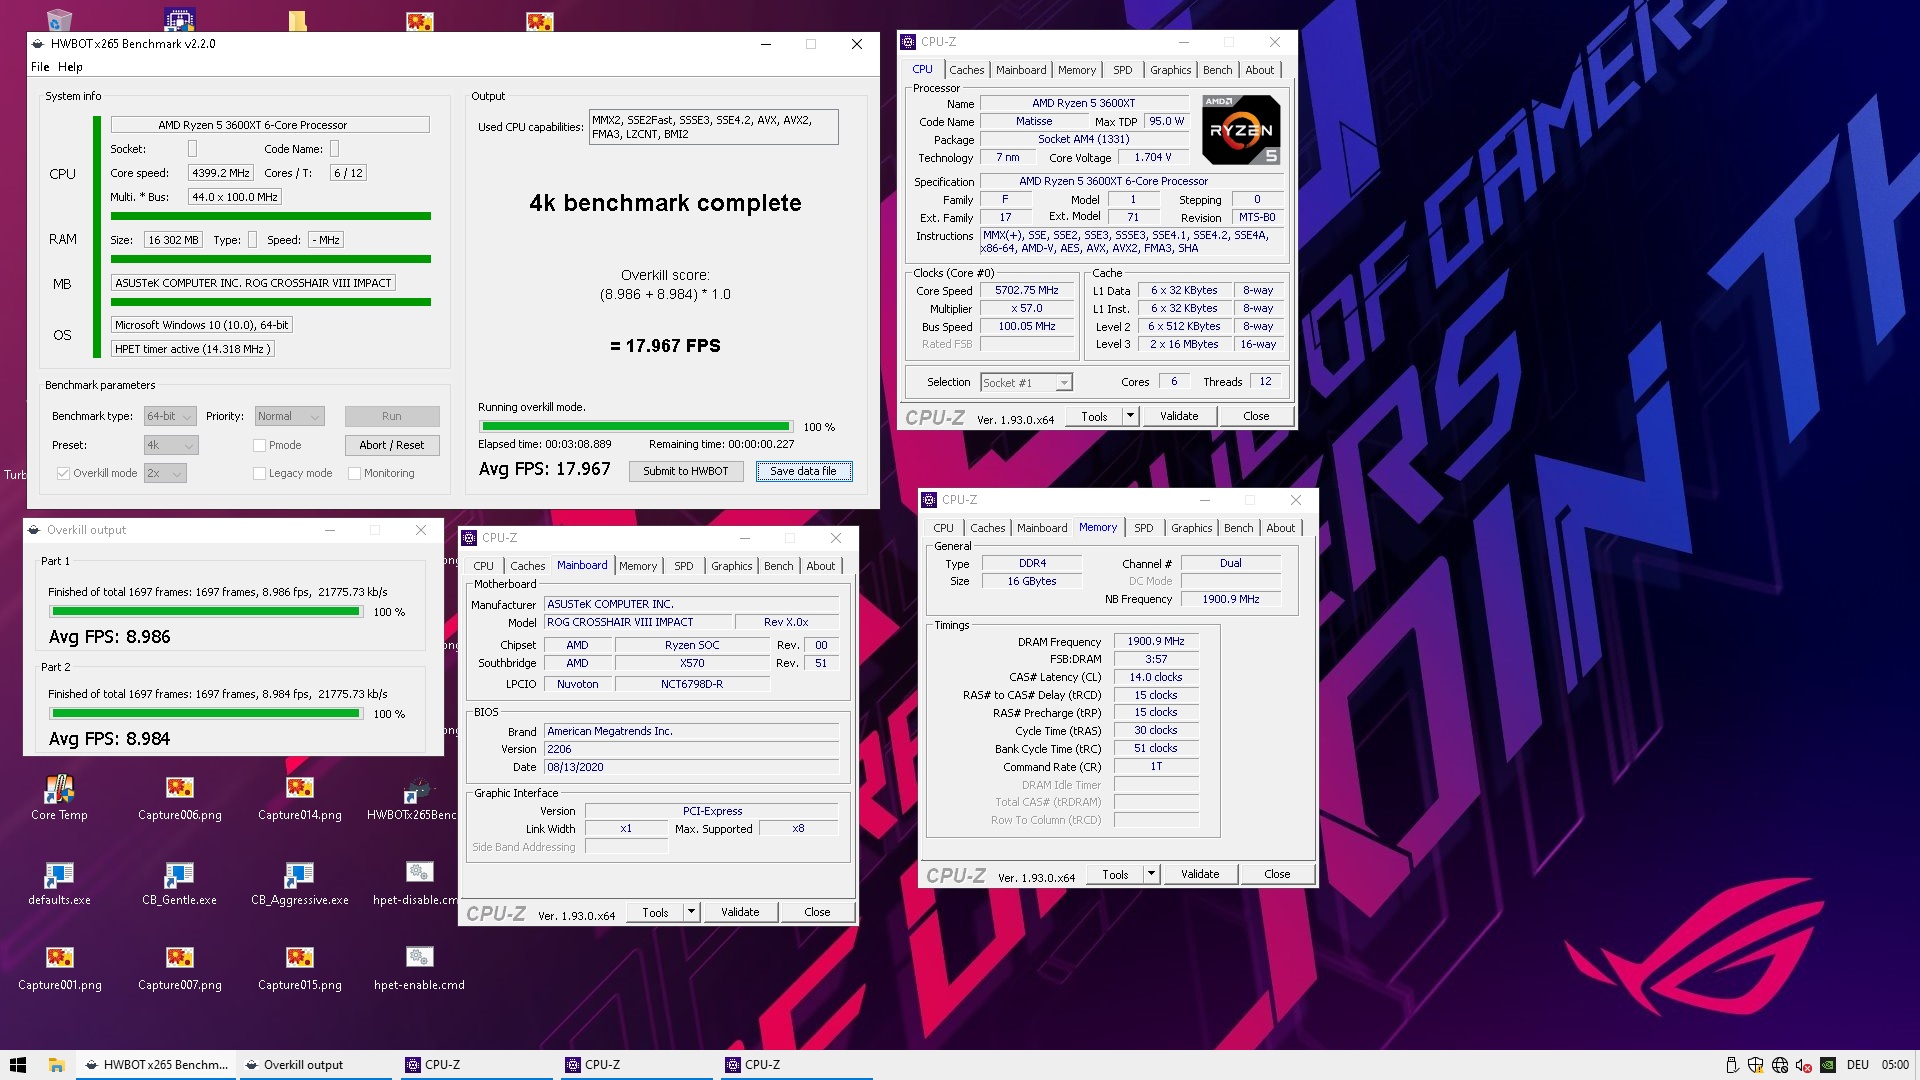Click the Core speed 4399.2 MHz field
Viewport: 1920px width, 1080px height.
click(220, 173)
